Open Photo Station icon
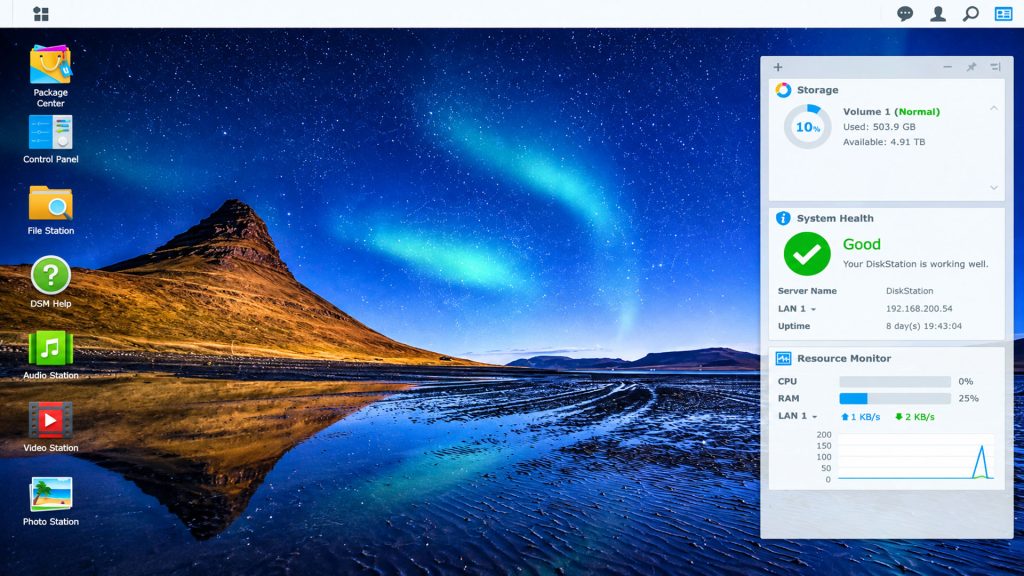The image size is (1024, 576). 50,501
